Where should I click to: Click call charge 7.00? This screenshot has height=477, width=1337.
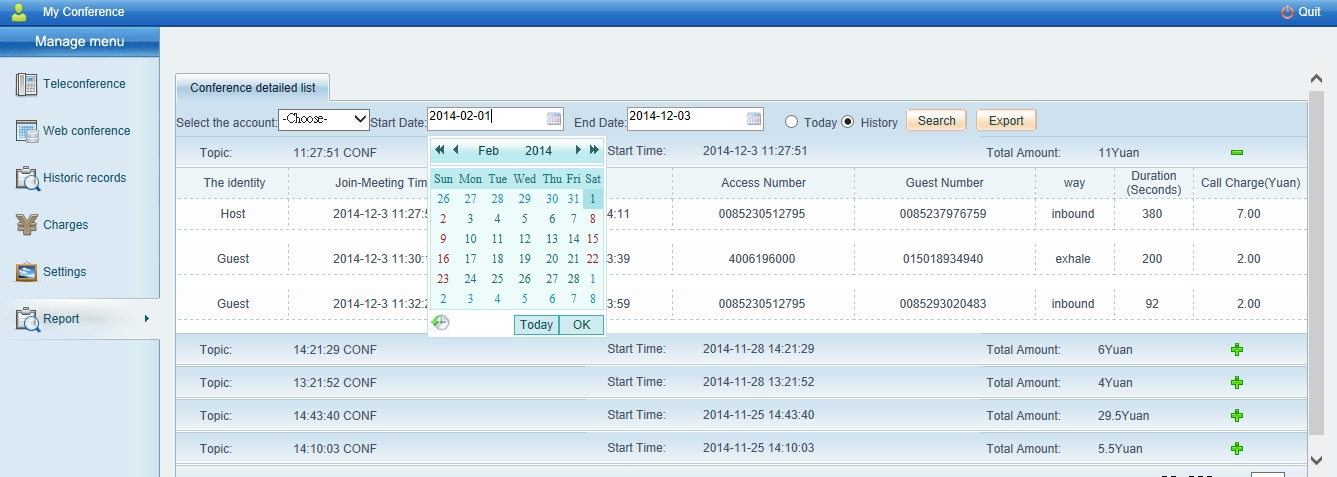coord(1248,214)
